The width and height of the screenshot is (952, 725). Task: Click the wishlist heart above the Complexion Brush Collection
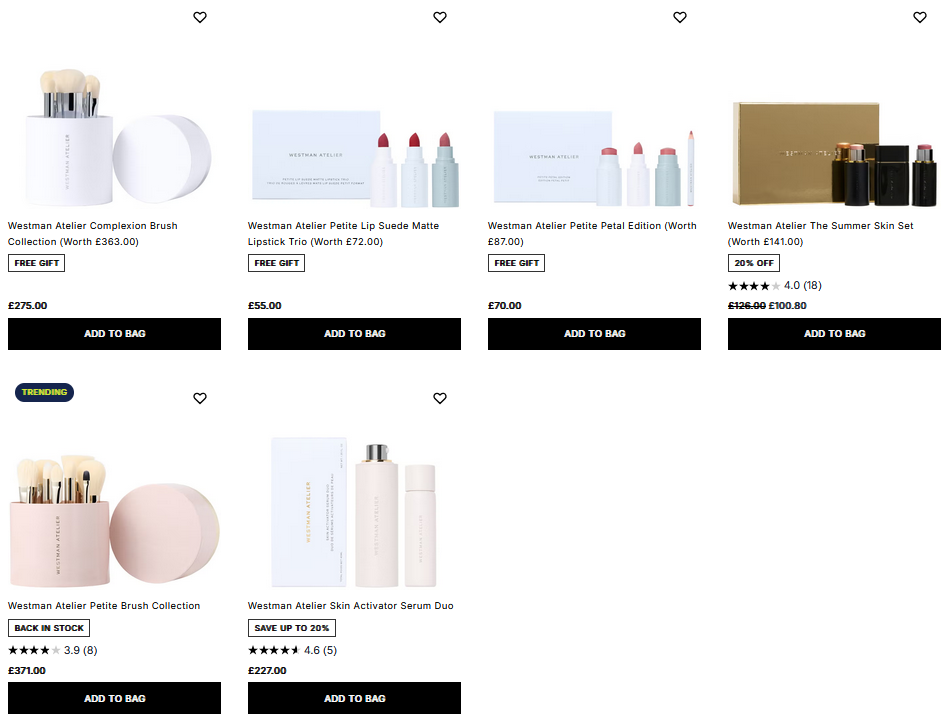(199, 17)
